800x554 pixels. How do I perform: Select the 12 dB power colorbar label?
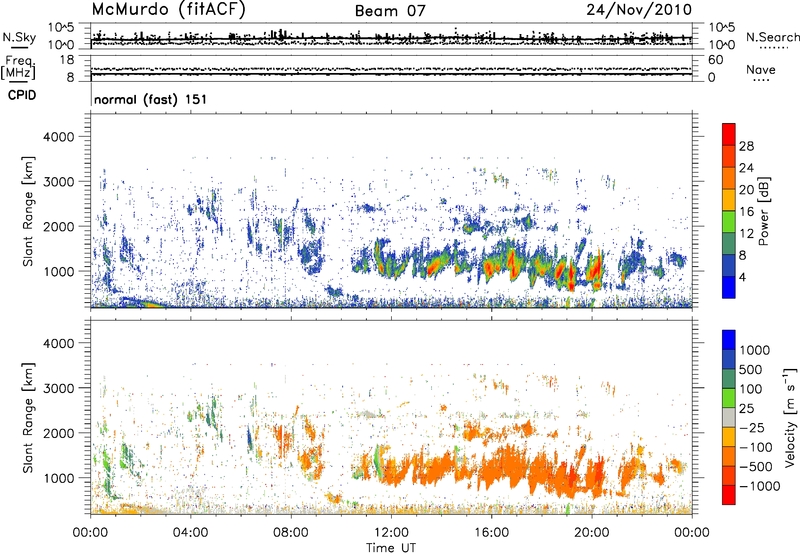pyautogui.click(x=746, y=234)
